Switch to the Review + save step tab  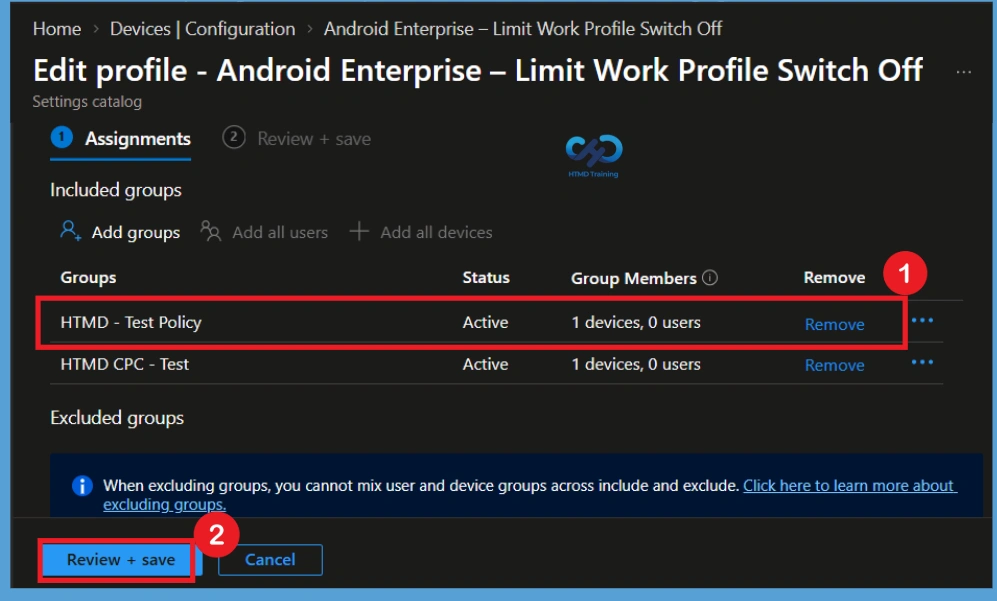coord(296,139)
